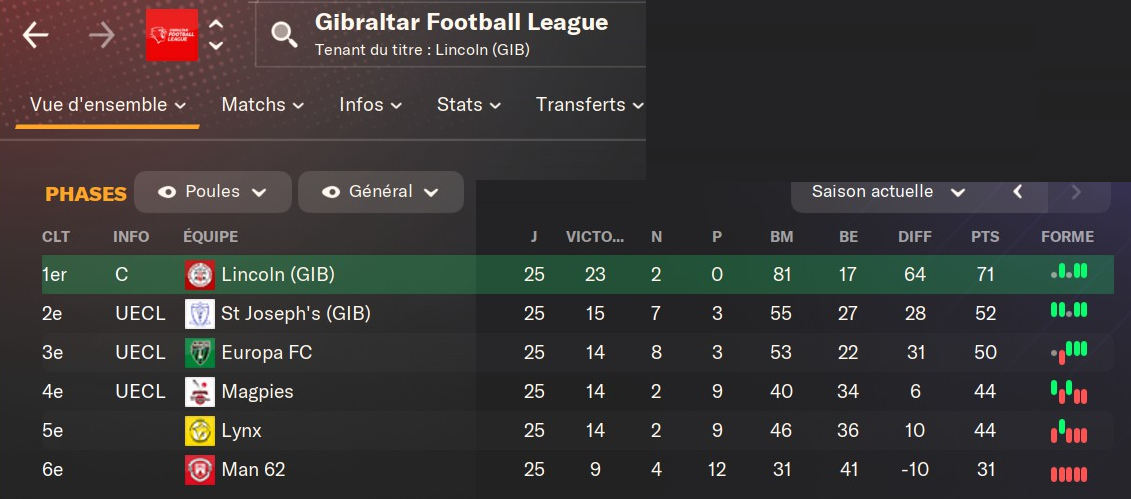
Task: Click the Europa FC club badge
Action: (x=200, y=353)
